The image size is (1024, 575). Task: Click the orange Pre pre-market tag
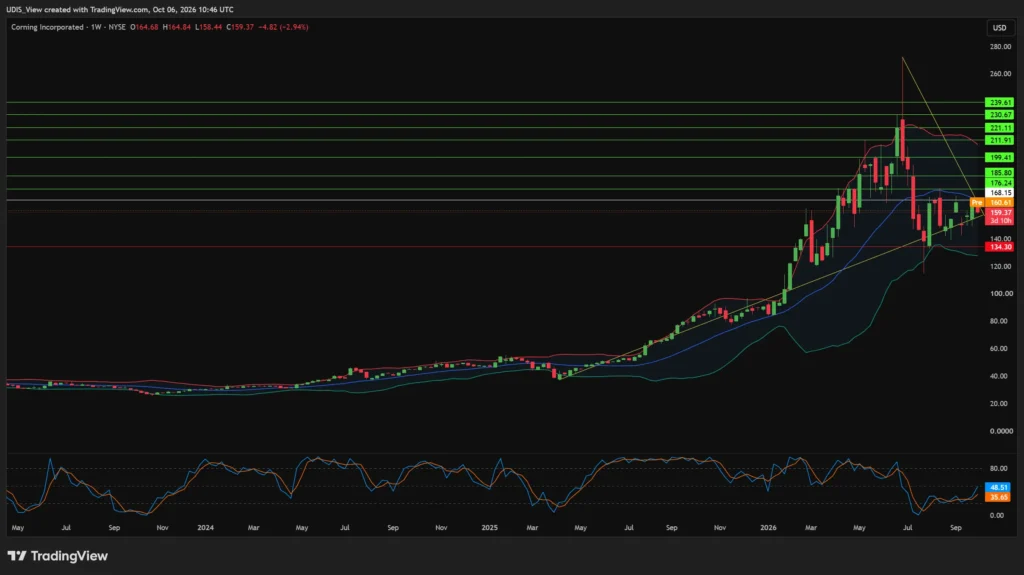point(976,203)
